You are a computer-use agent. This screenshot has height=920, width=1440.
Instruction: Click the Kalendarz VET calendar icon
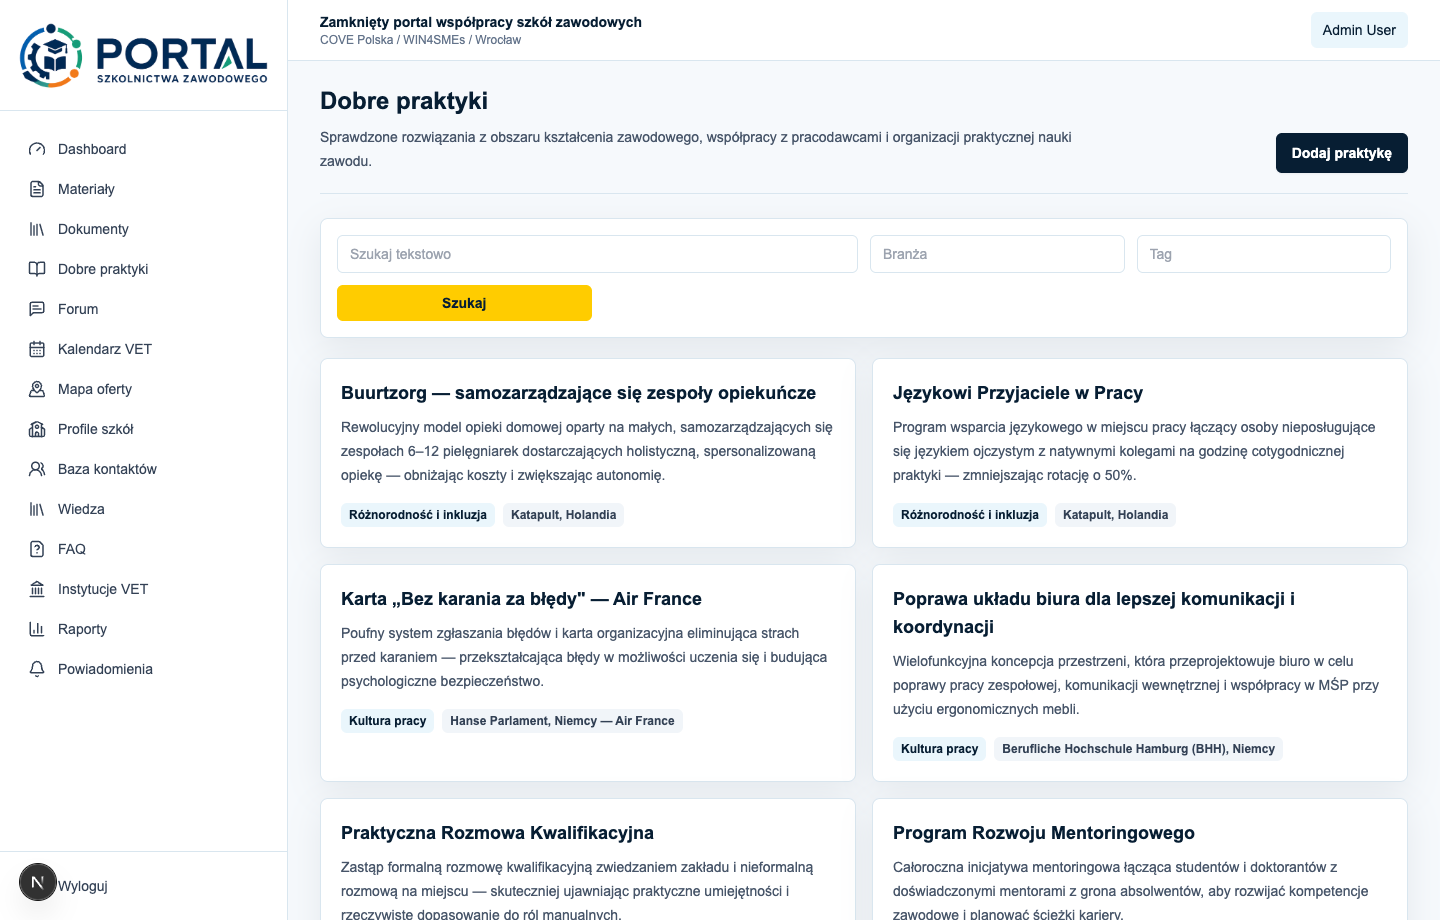37,349
